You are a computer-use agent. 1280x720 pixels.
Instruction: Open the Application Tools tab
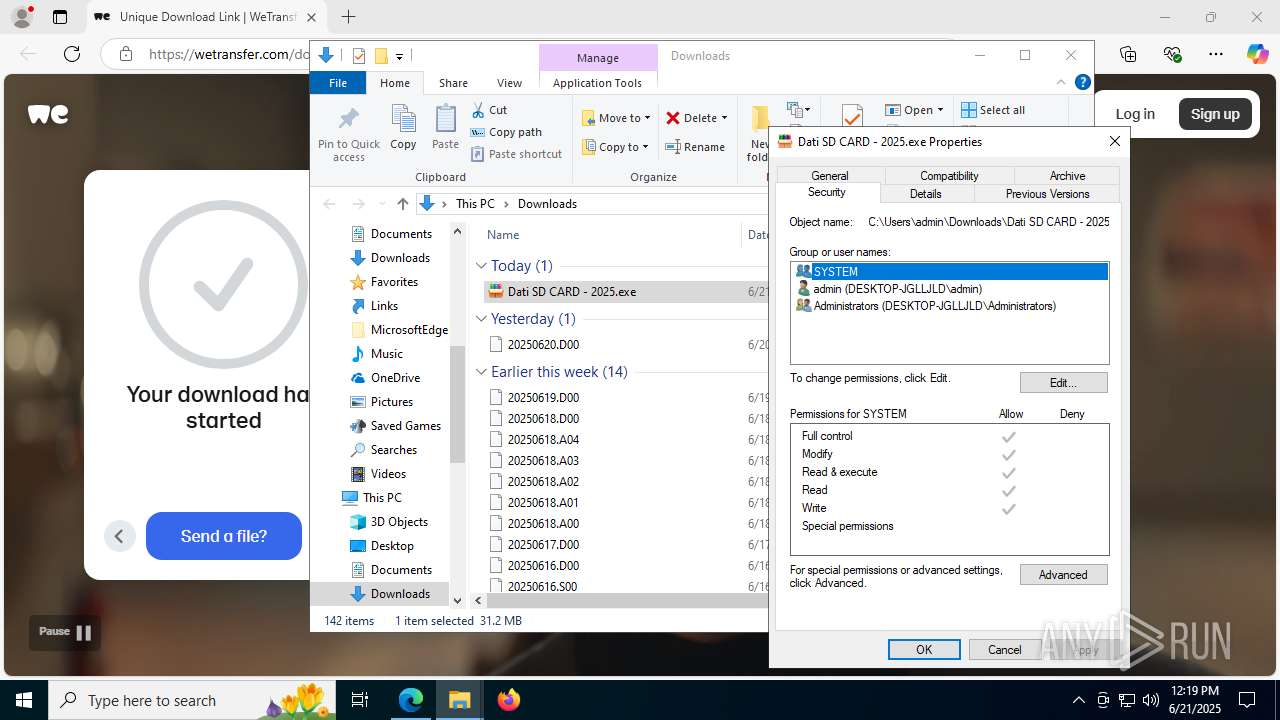click(x=597, y=83)
